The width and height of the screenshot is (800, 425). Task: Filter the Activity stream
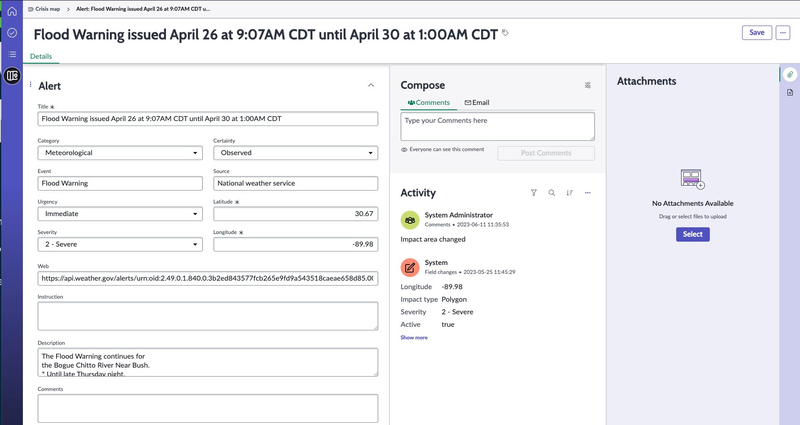534,193
